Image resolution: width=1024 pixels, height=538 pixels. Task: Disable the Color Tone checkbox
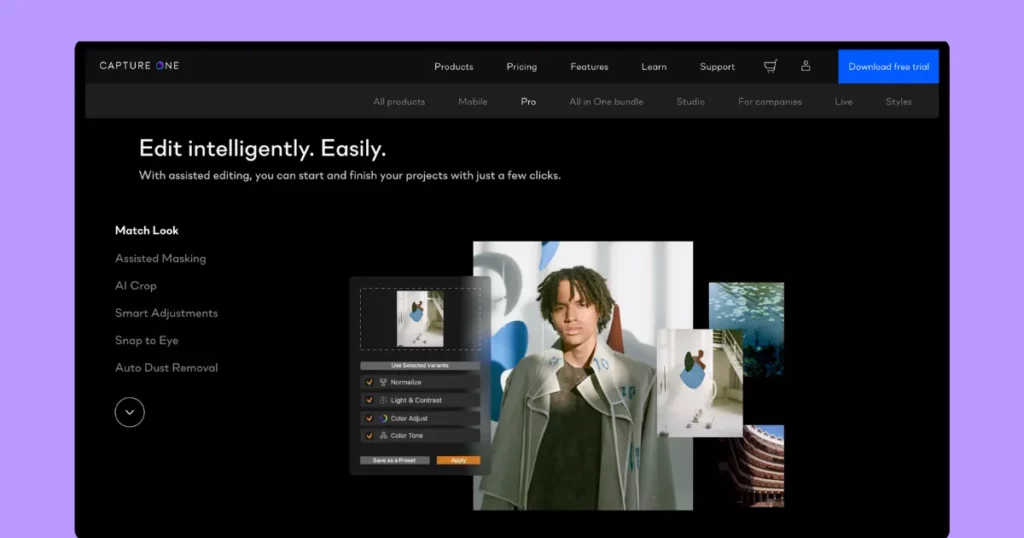[x=369, y=436]
